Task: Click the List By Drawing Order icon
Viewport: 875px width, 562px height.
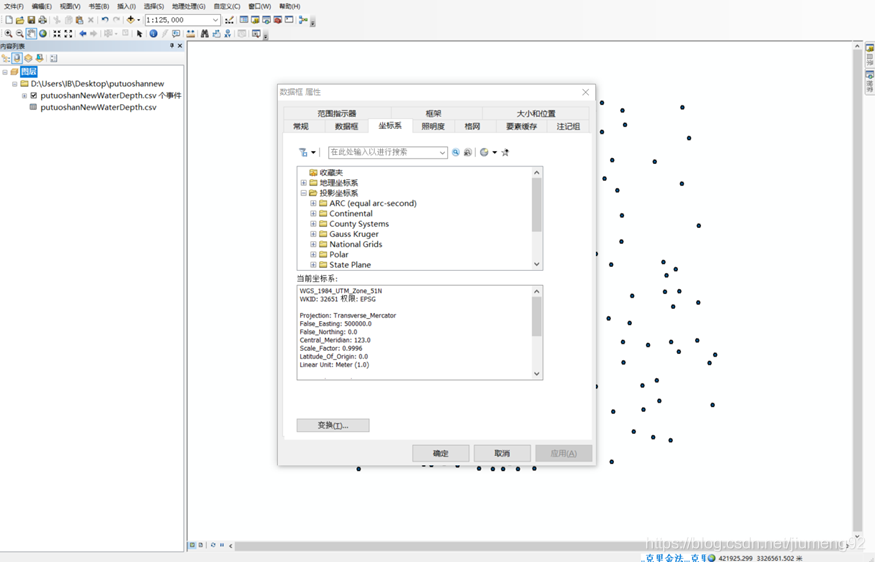Action: [x=6, y=58]
